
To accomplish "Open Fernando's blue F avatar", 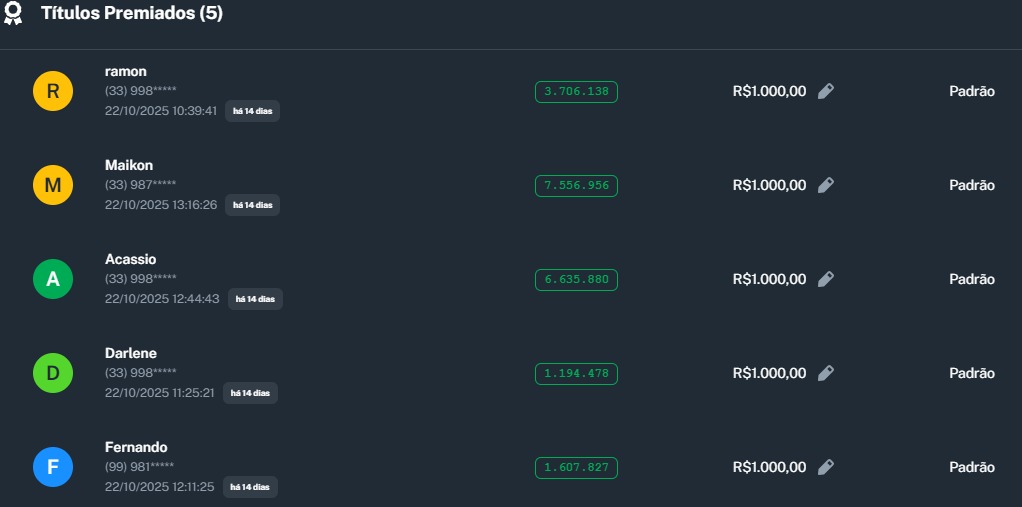I will 53,467.
